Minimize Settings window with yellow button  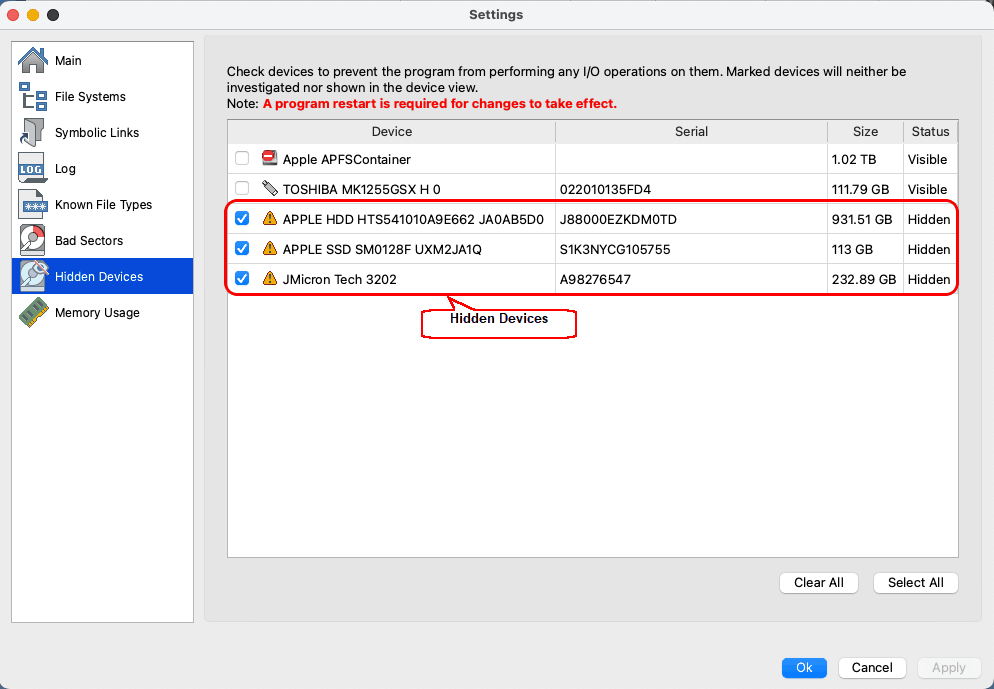[x=33, y=15]
